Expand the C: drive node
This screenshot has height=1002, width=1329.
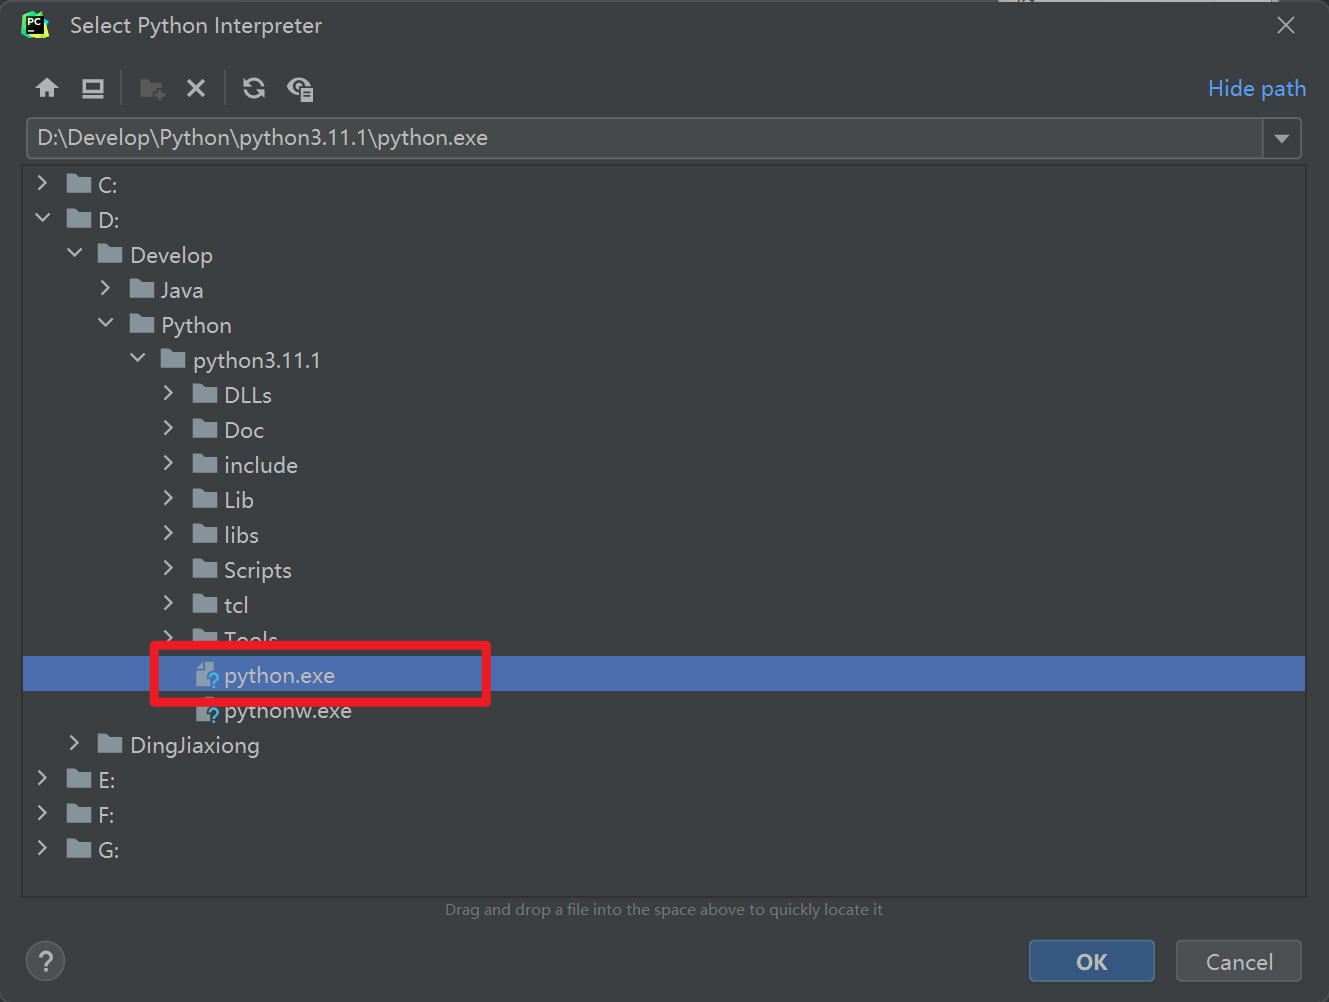(42, 183)
